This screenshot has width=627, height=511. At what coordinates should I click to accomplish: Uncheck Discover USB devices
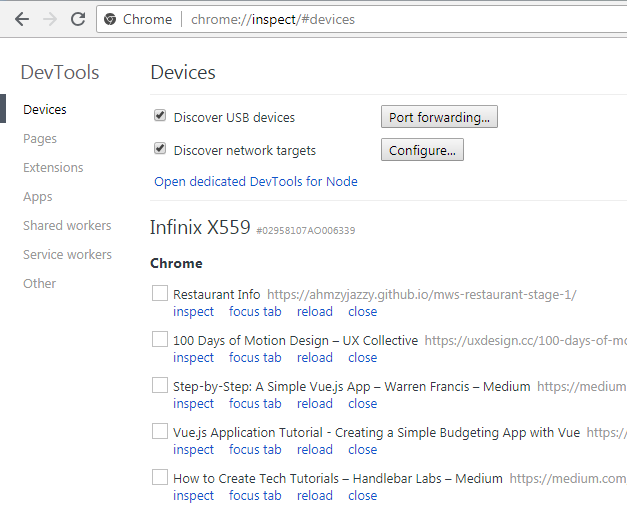pos(160,116)
